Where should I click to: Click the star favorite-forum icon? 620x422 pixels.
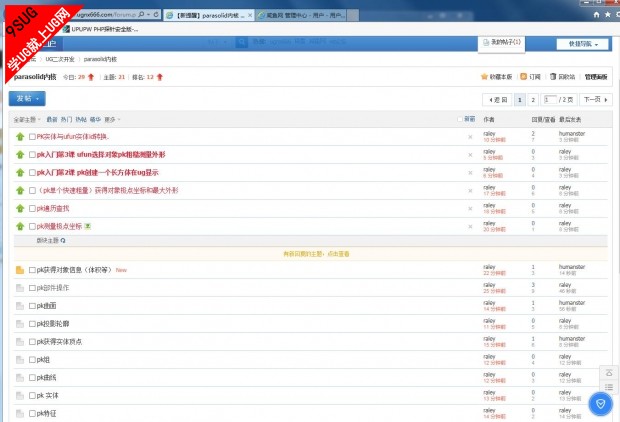click(x=484, y=76)
